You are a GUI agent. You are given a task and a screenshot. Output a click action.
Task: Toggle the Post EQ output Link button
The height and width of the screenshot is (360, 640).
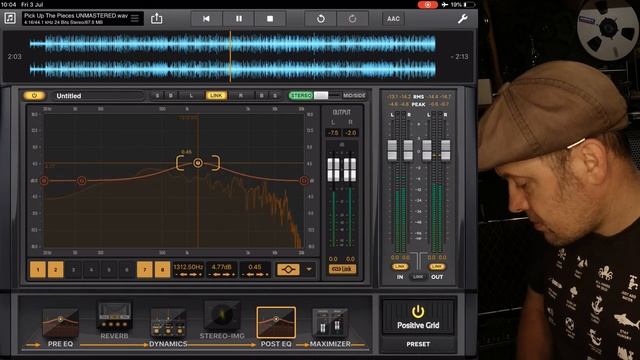(342, 269)
